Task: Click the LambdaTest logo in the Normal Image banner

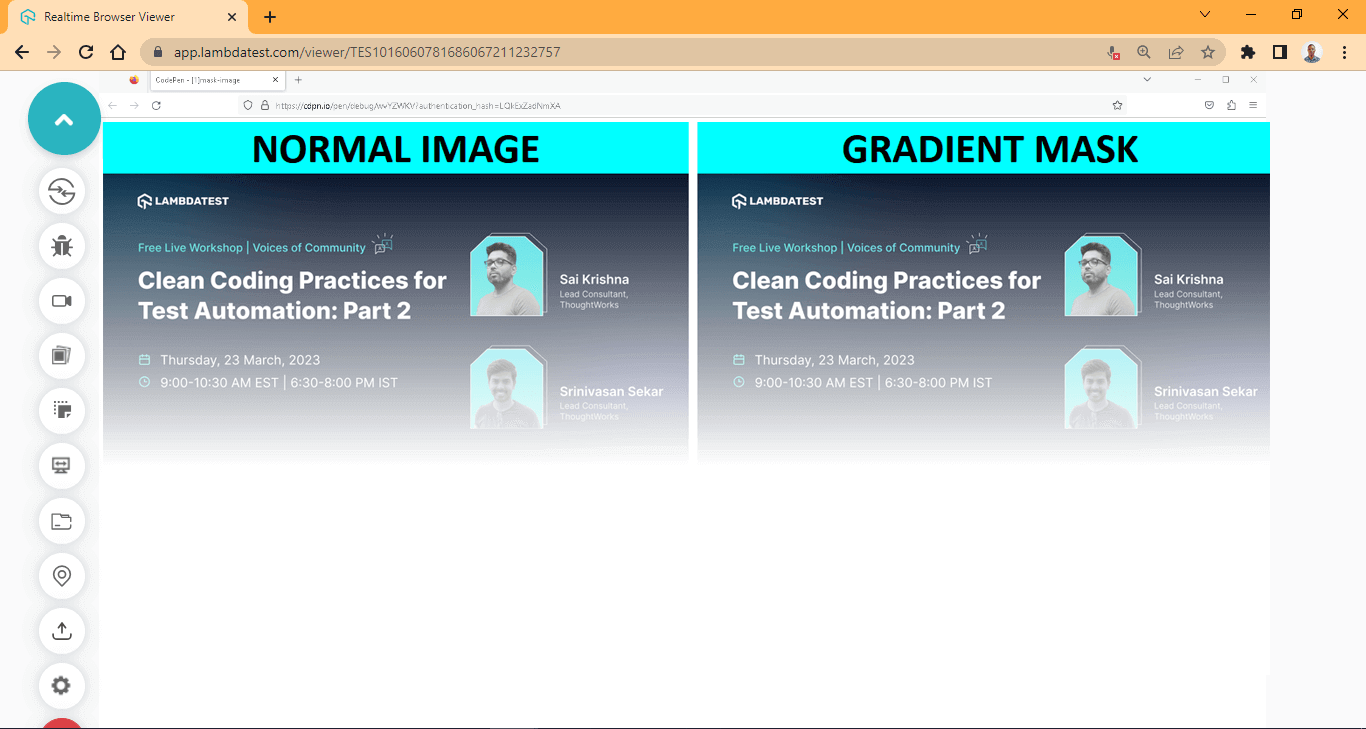Action: coord(183,201)
